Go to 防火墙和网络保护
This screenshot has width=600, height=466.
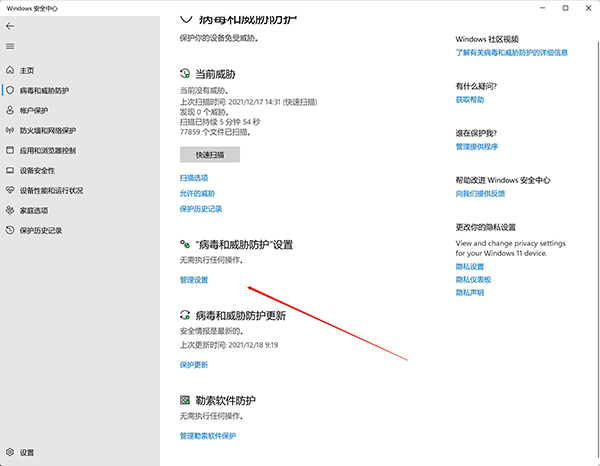click(48, 131)
